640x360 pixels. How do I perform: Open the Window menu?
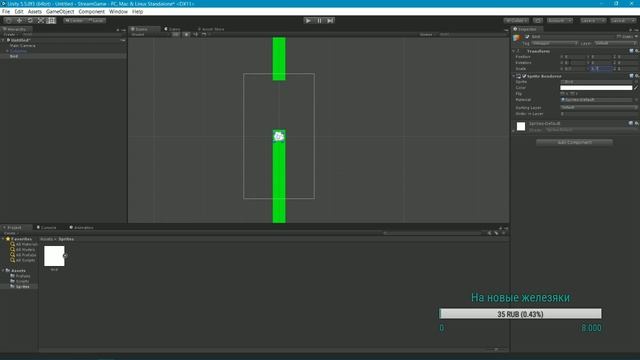(x=118, y=11)
